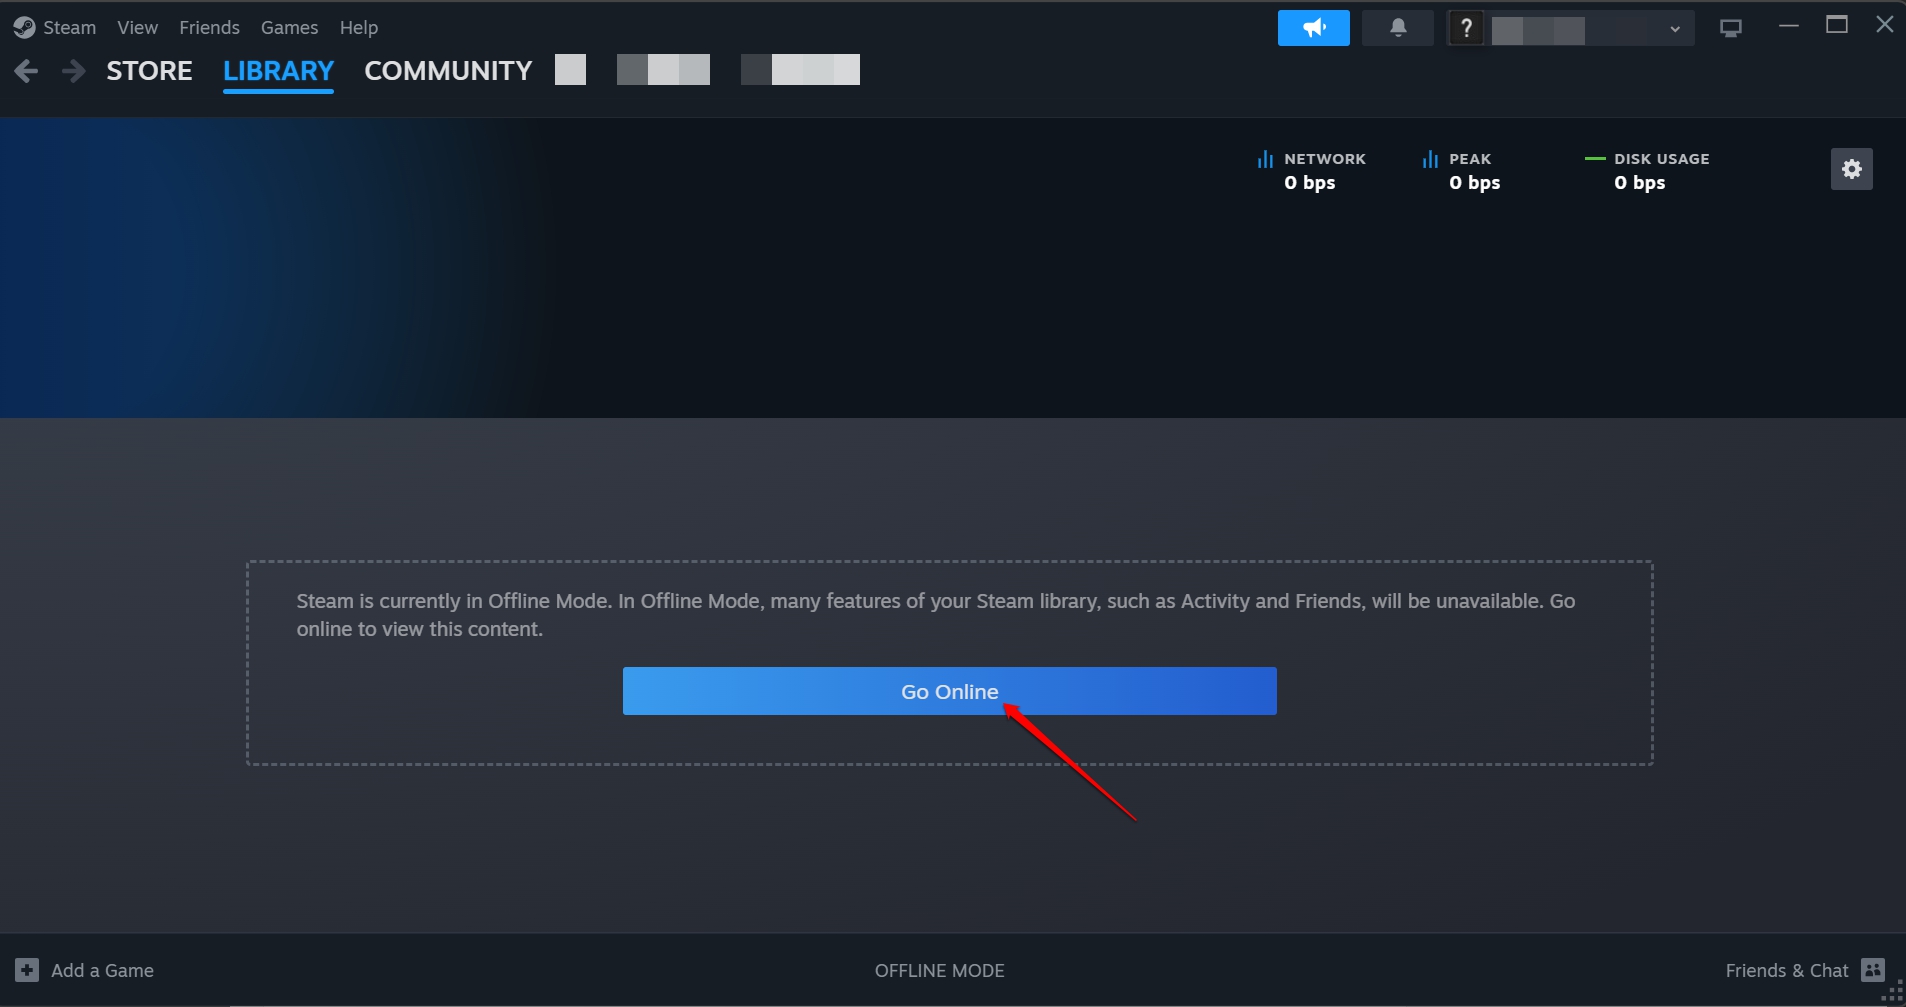This screenshot has width=1906, height=1007.
Task: Expand the account name dropdown chevron
Action: click(1674, 27)
